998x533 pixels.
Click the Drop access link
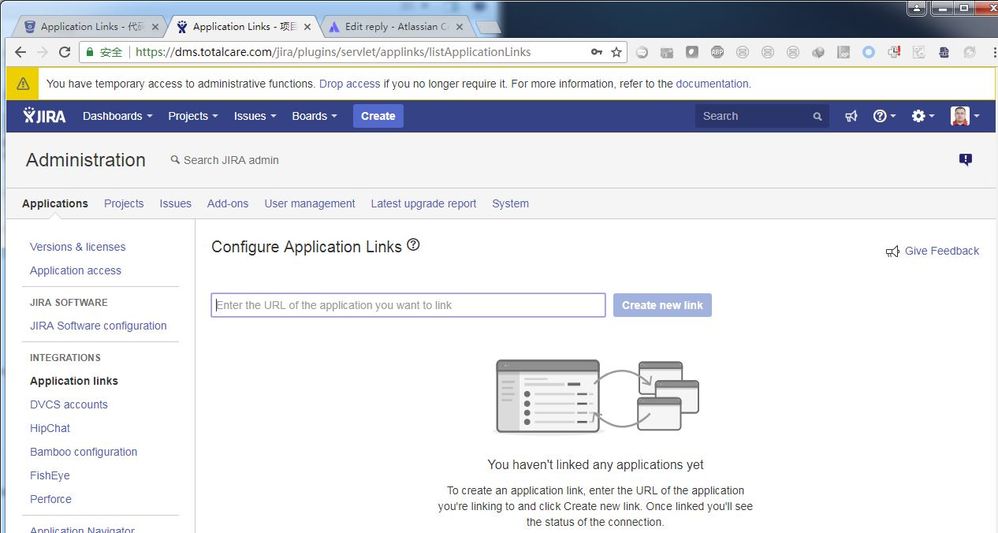pos(349,83)
